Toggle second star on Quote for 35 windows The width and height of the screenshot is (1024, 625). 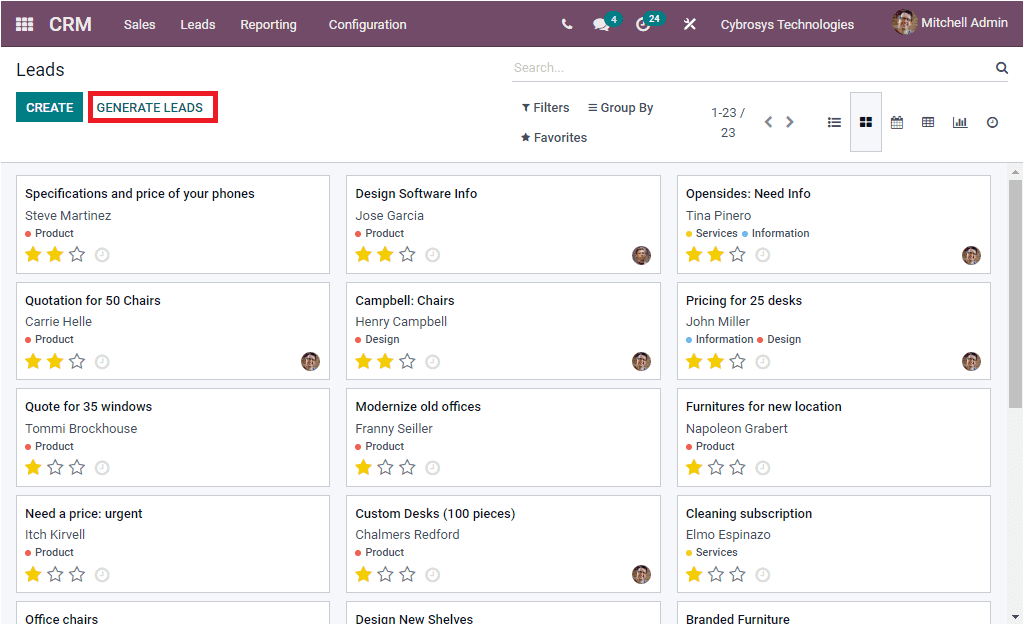click(x=54, y=467)
